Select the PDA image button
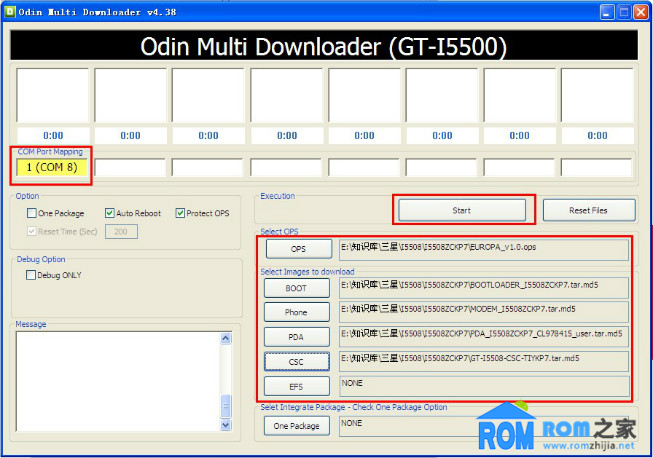This screenshot has width=653, height=458. click(297, 336)
